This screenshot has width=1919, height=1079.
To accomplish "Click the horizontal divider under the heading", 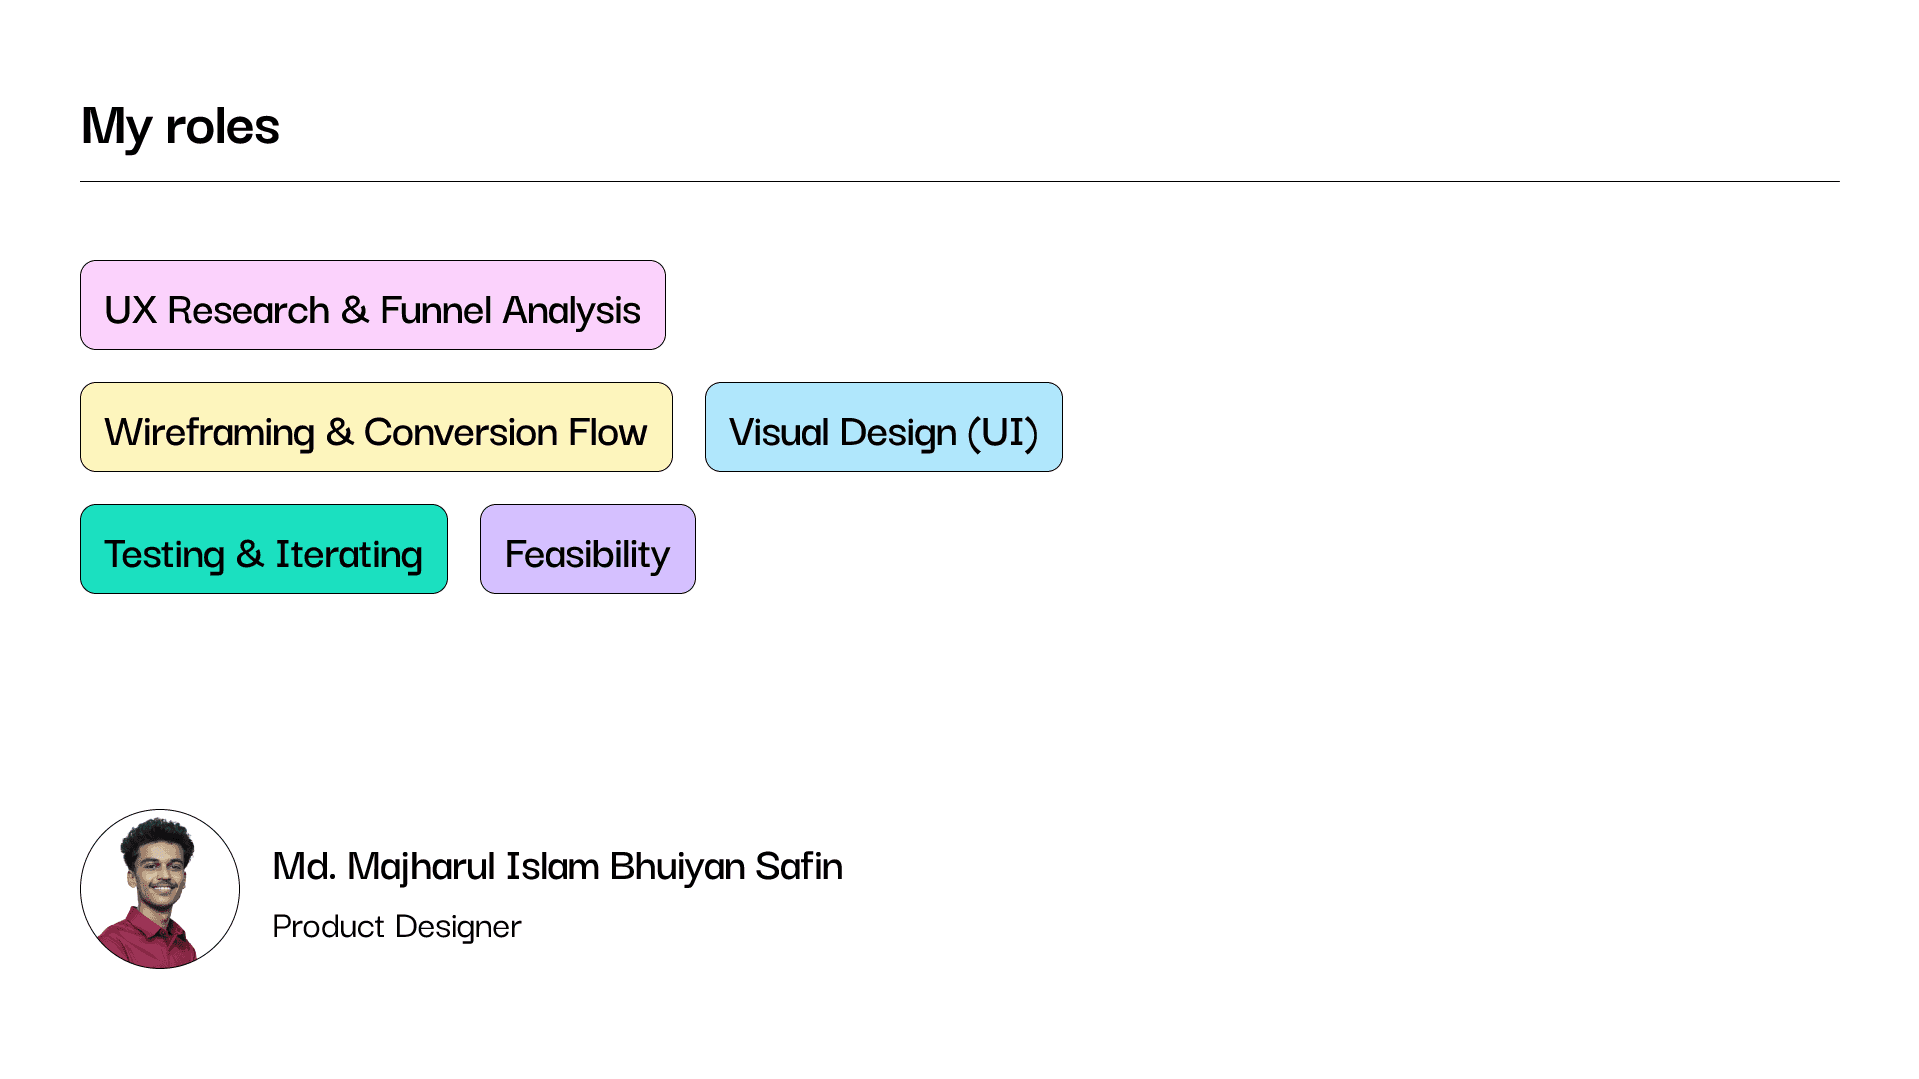I will pos(960,181).
